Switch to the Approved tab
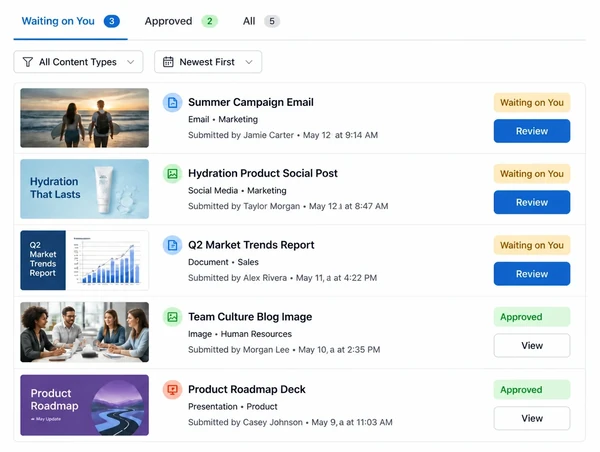The height and width of the screenshot is (452, 600). point(181,21)
